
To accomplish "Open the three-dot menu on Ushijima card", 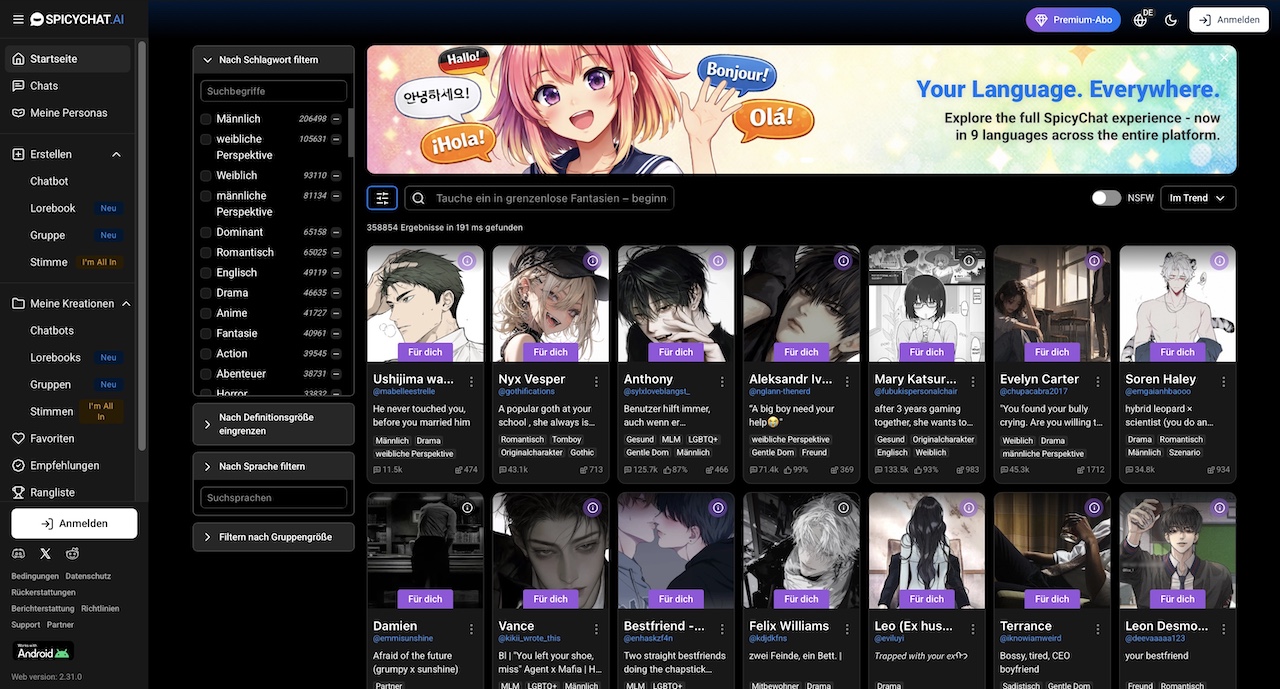I will [471, 381].
